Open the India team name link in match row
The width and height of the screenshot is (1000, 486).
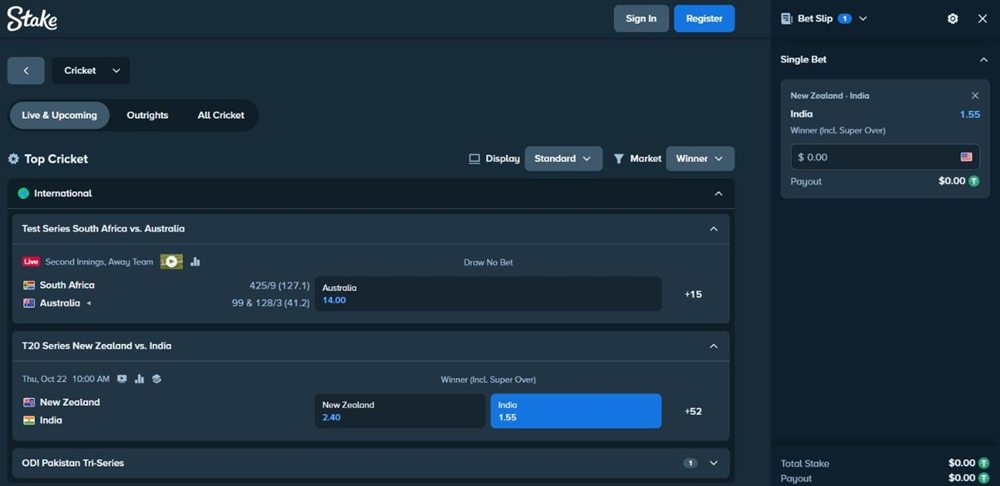[x=51, y=420]
